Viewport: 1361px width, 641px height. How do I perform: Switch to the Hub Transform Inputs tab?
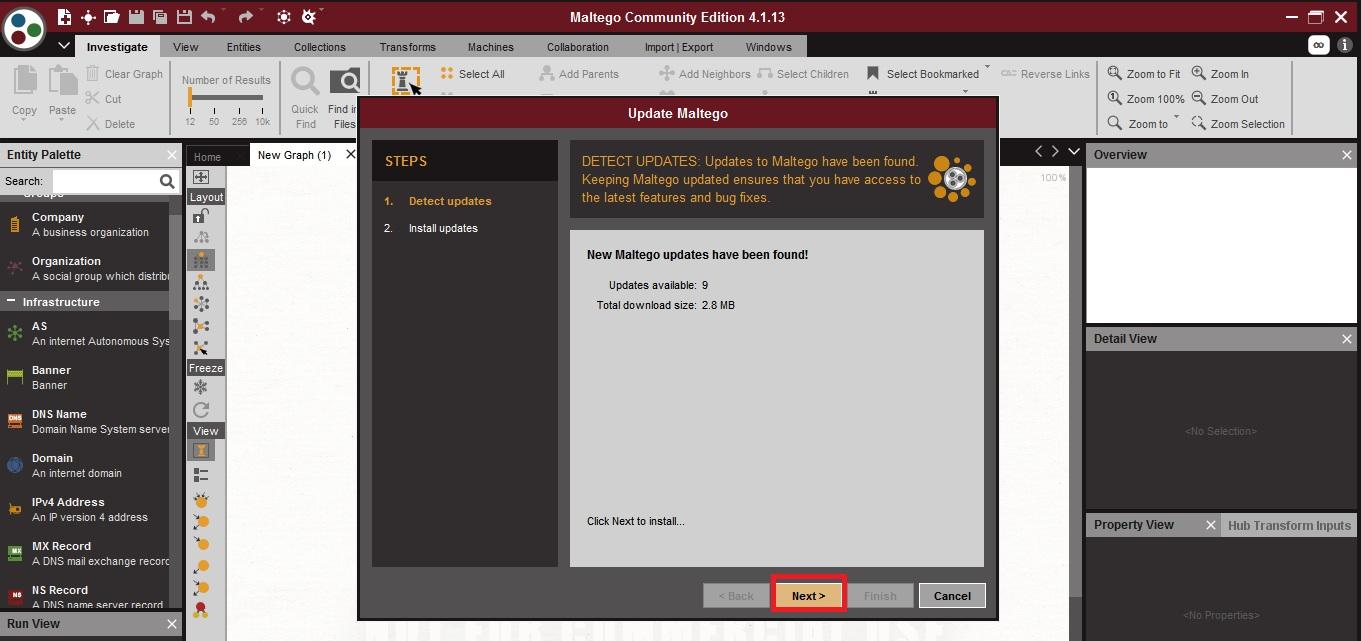point(1289,525)
